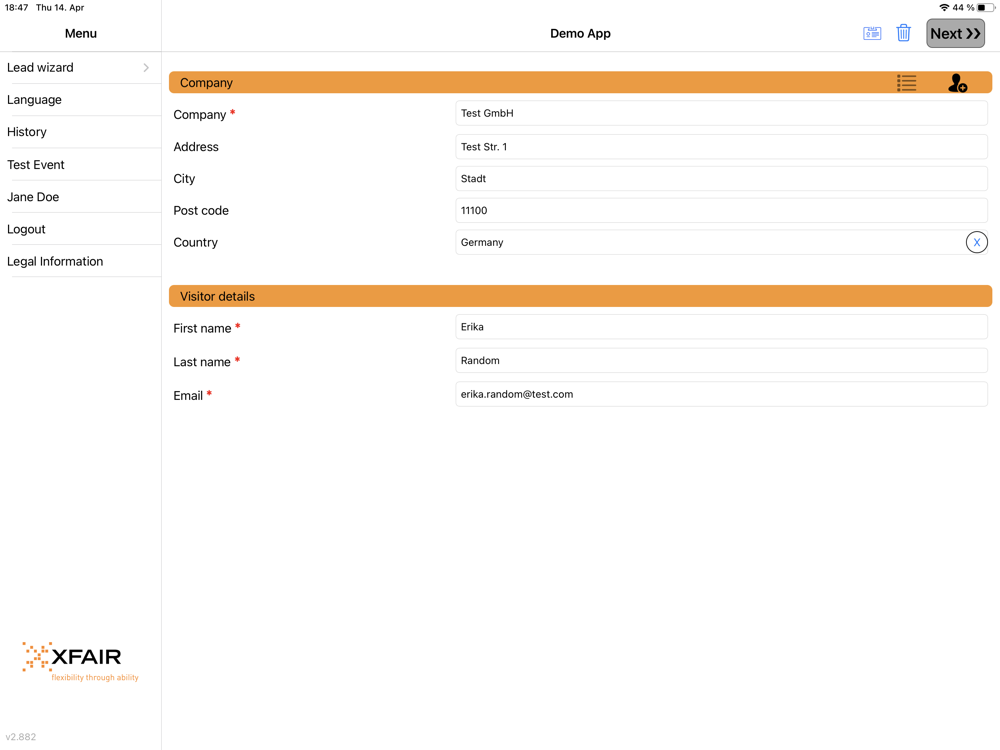The image size is (1000, 750).
Task: Click the XFAIR logo
Action: click(x=80, y=661)
